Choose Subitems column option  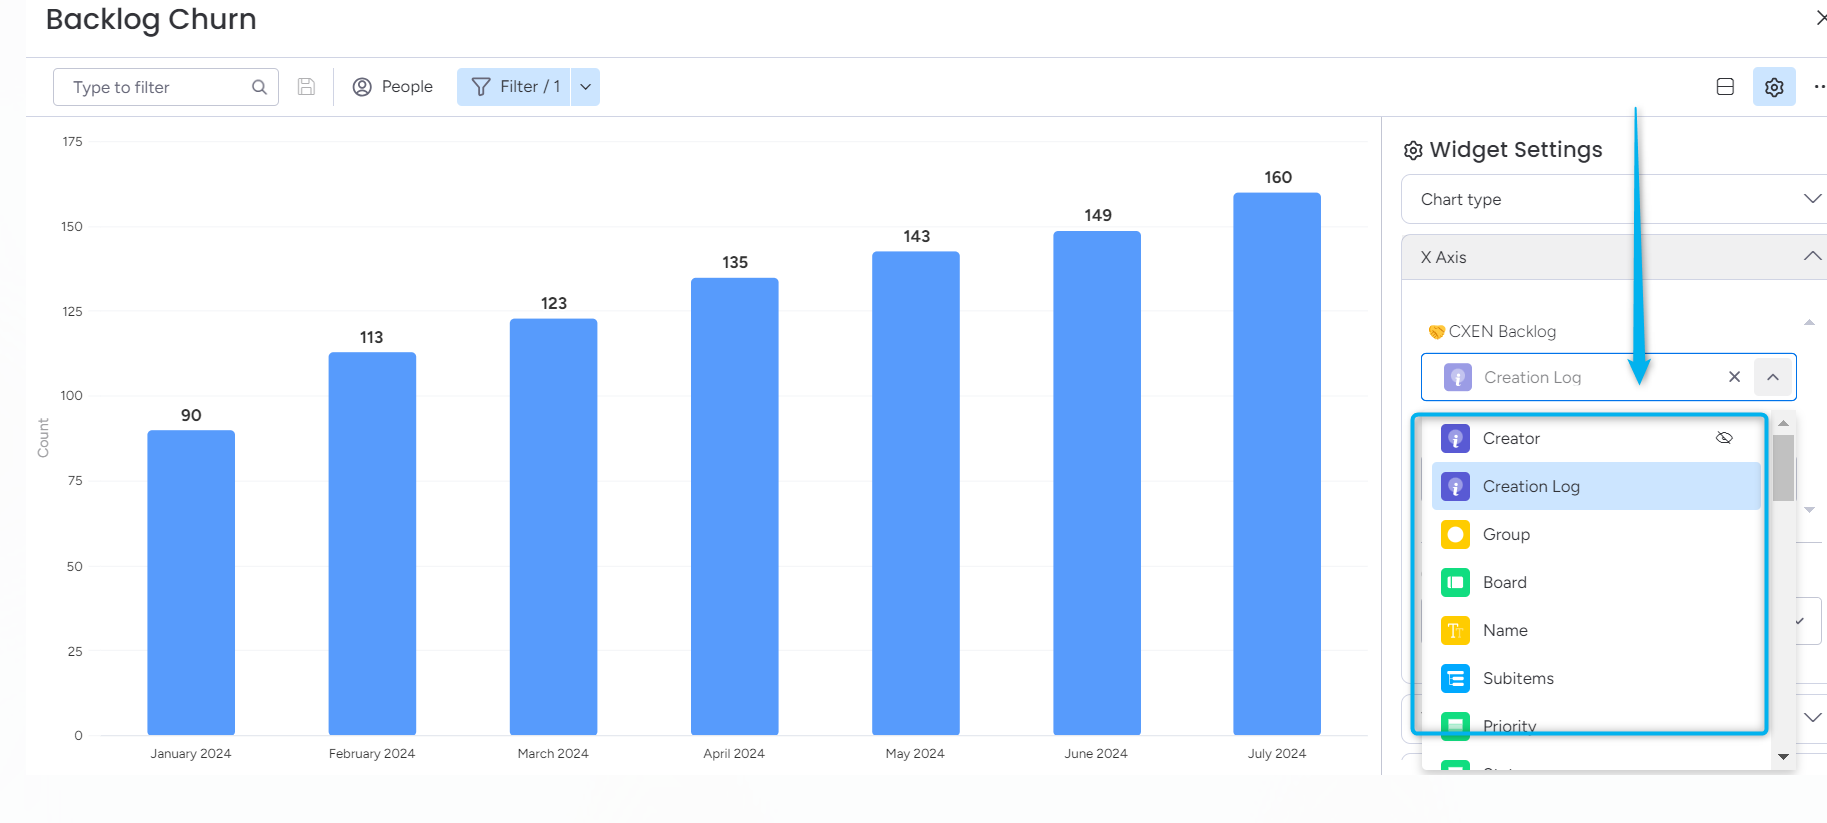point(1517,678)
